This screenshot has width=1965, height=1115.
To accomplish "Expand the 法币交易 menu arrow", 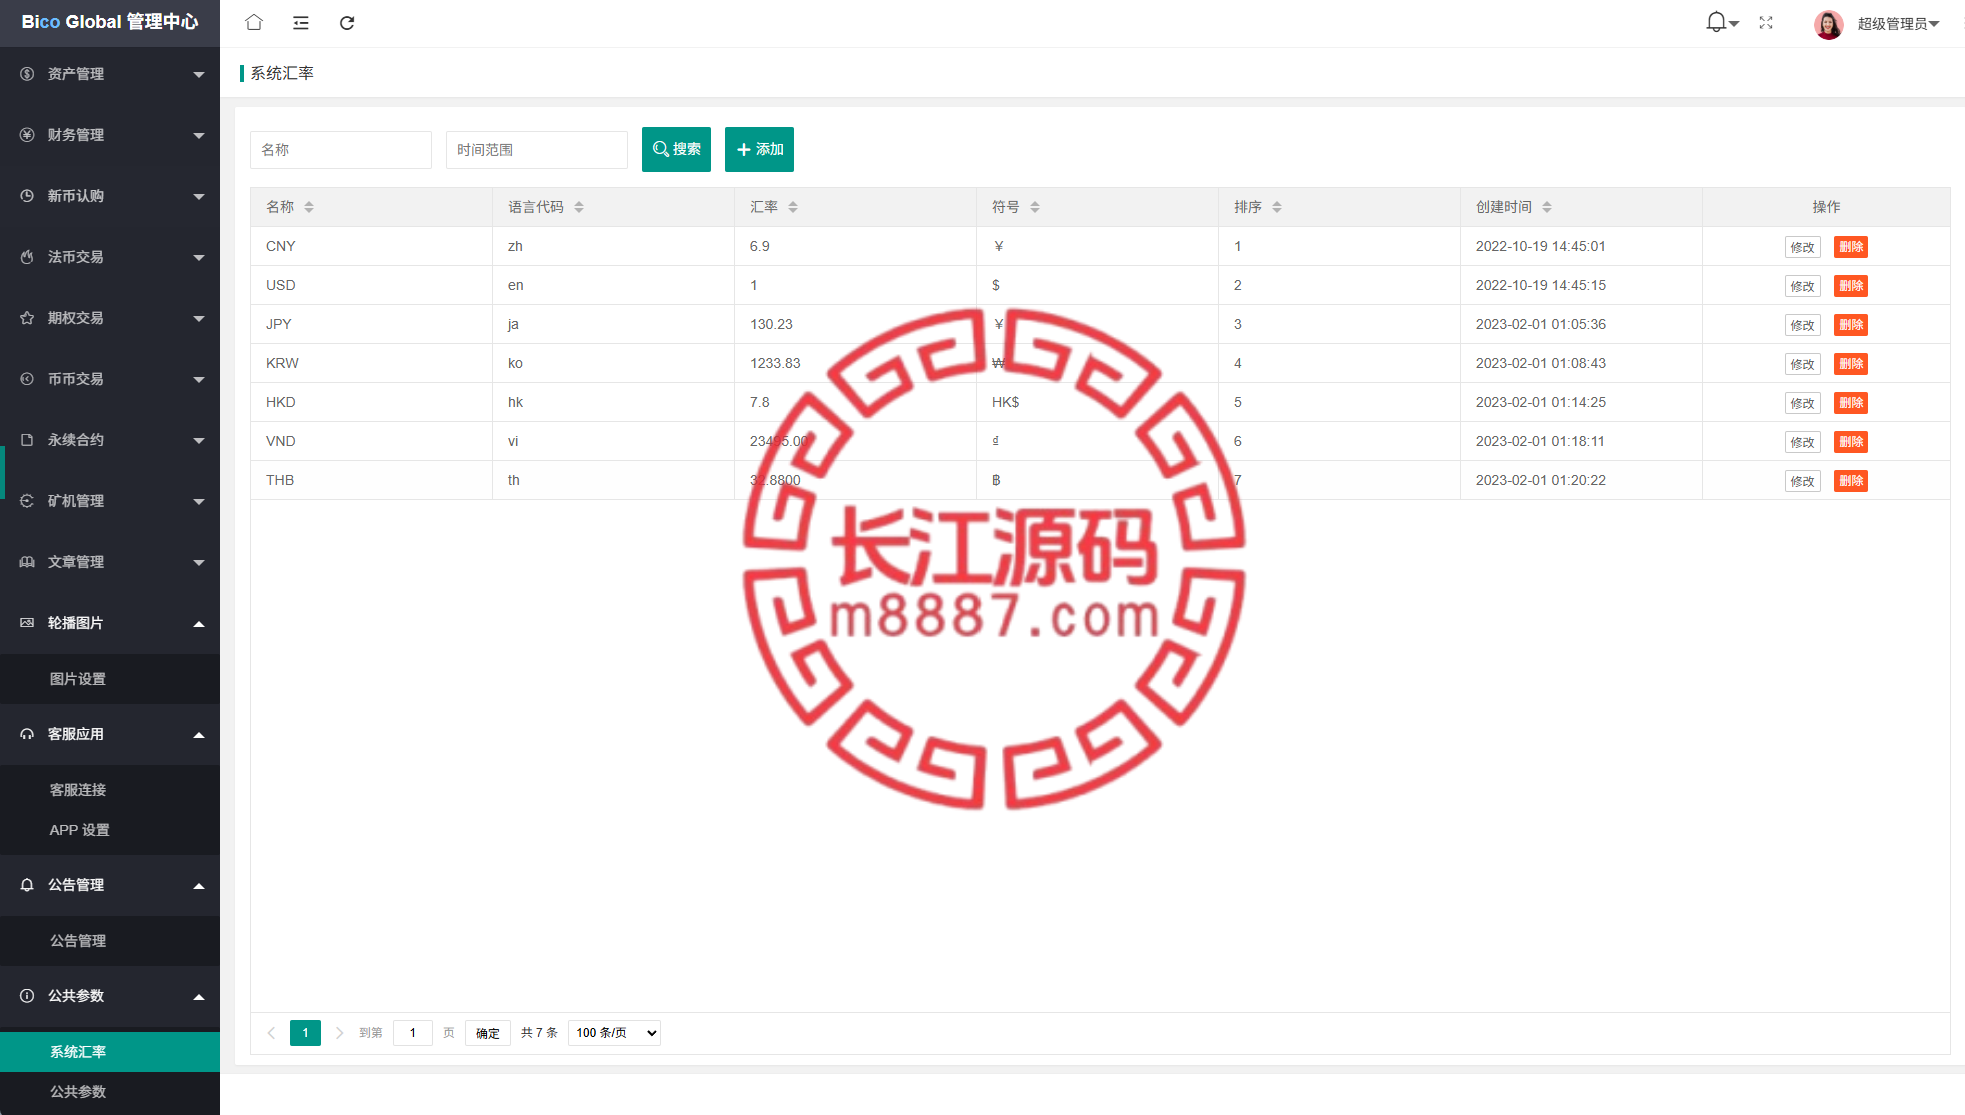I will [199, 258].
